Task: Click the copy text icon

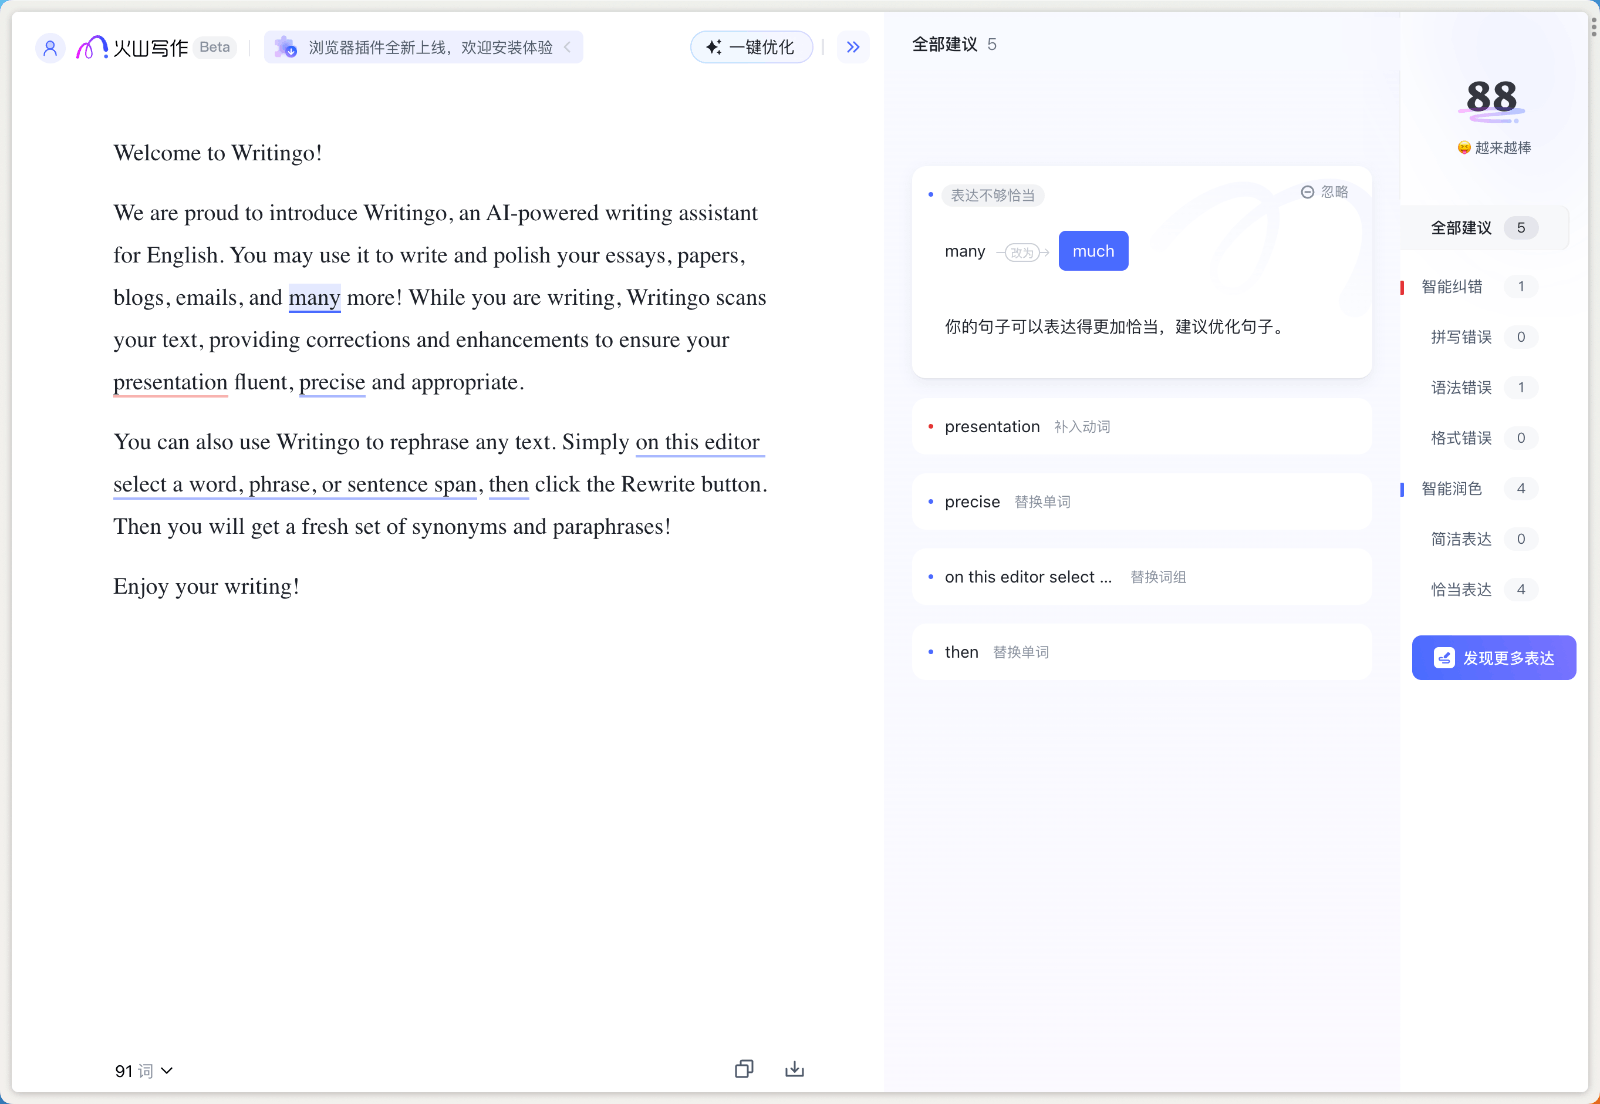Action: tap(744, 1069)
